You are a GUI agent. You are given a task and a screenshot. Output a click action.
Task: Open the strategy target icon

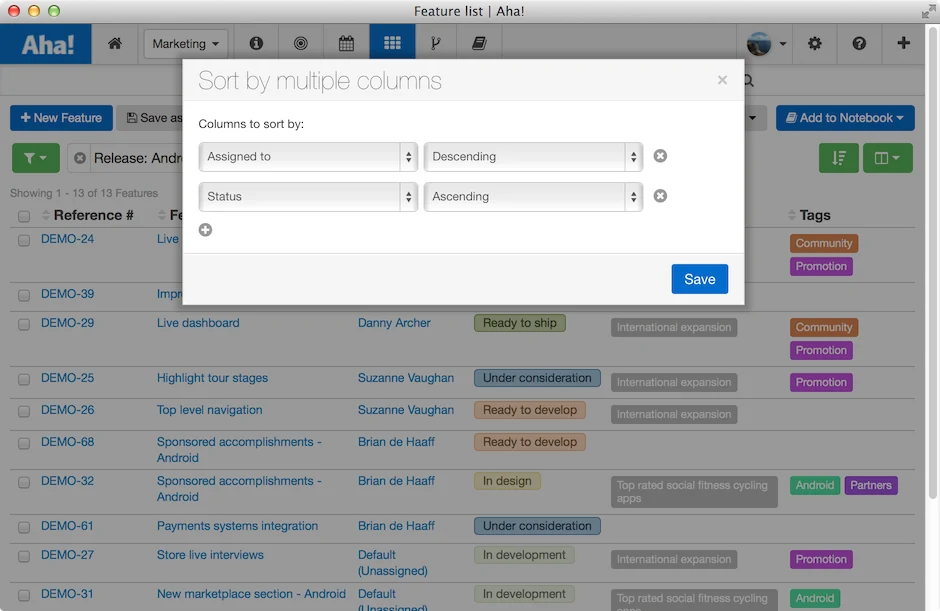(x=301, y=43)
